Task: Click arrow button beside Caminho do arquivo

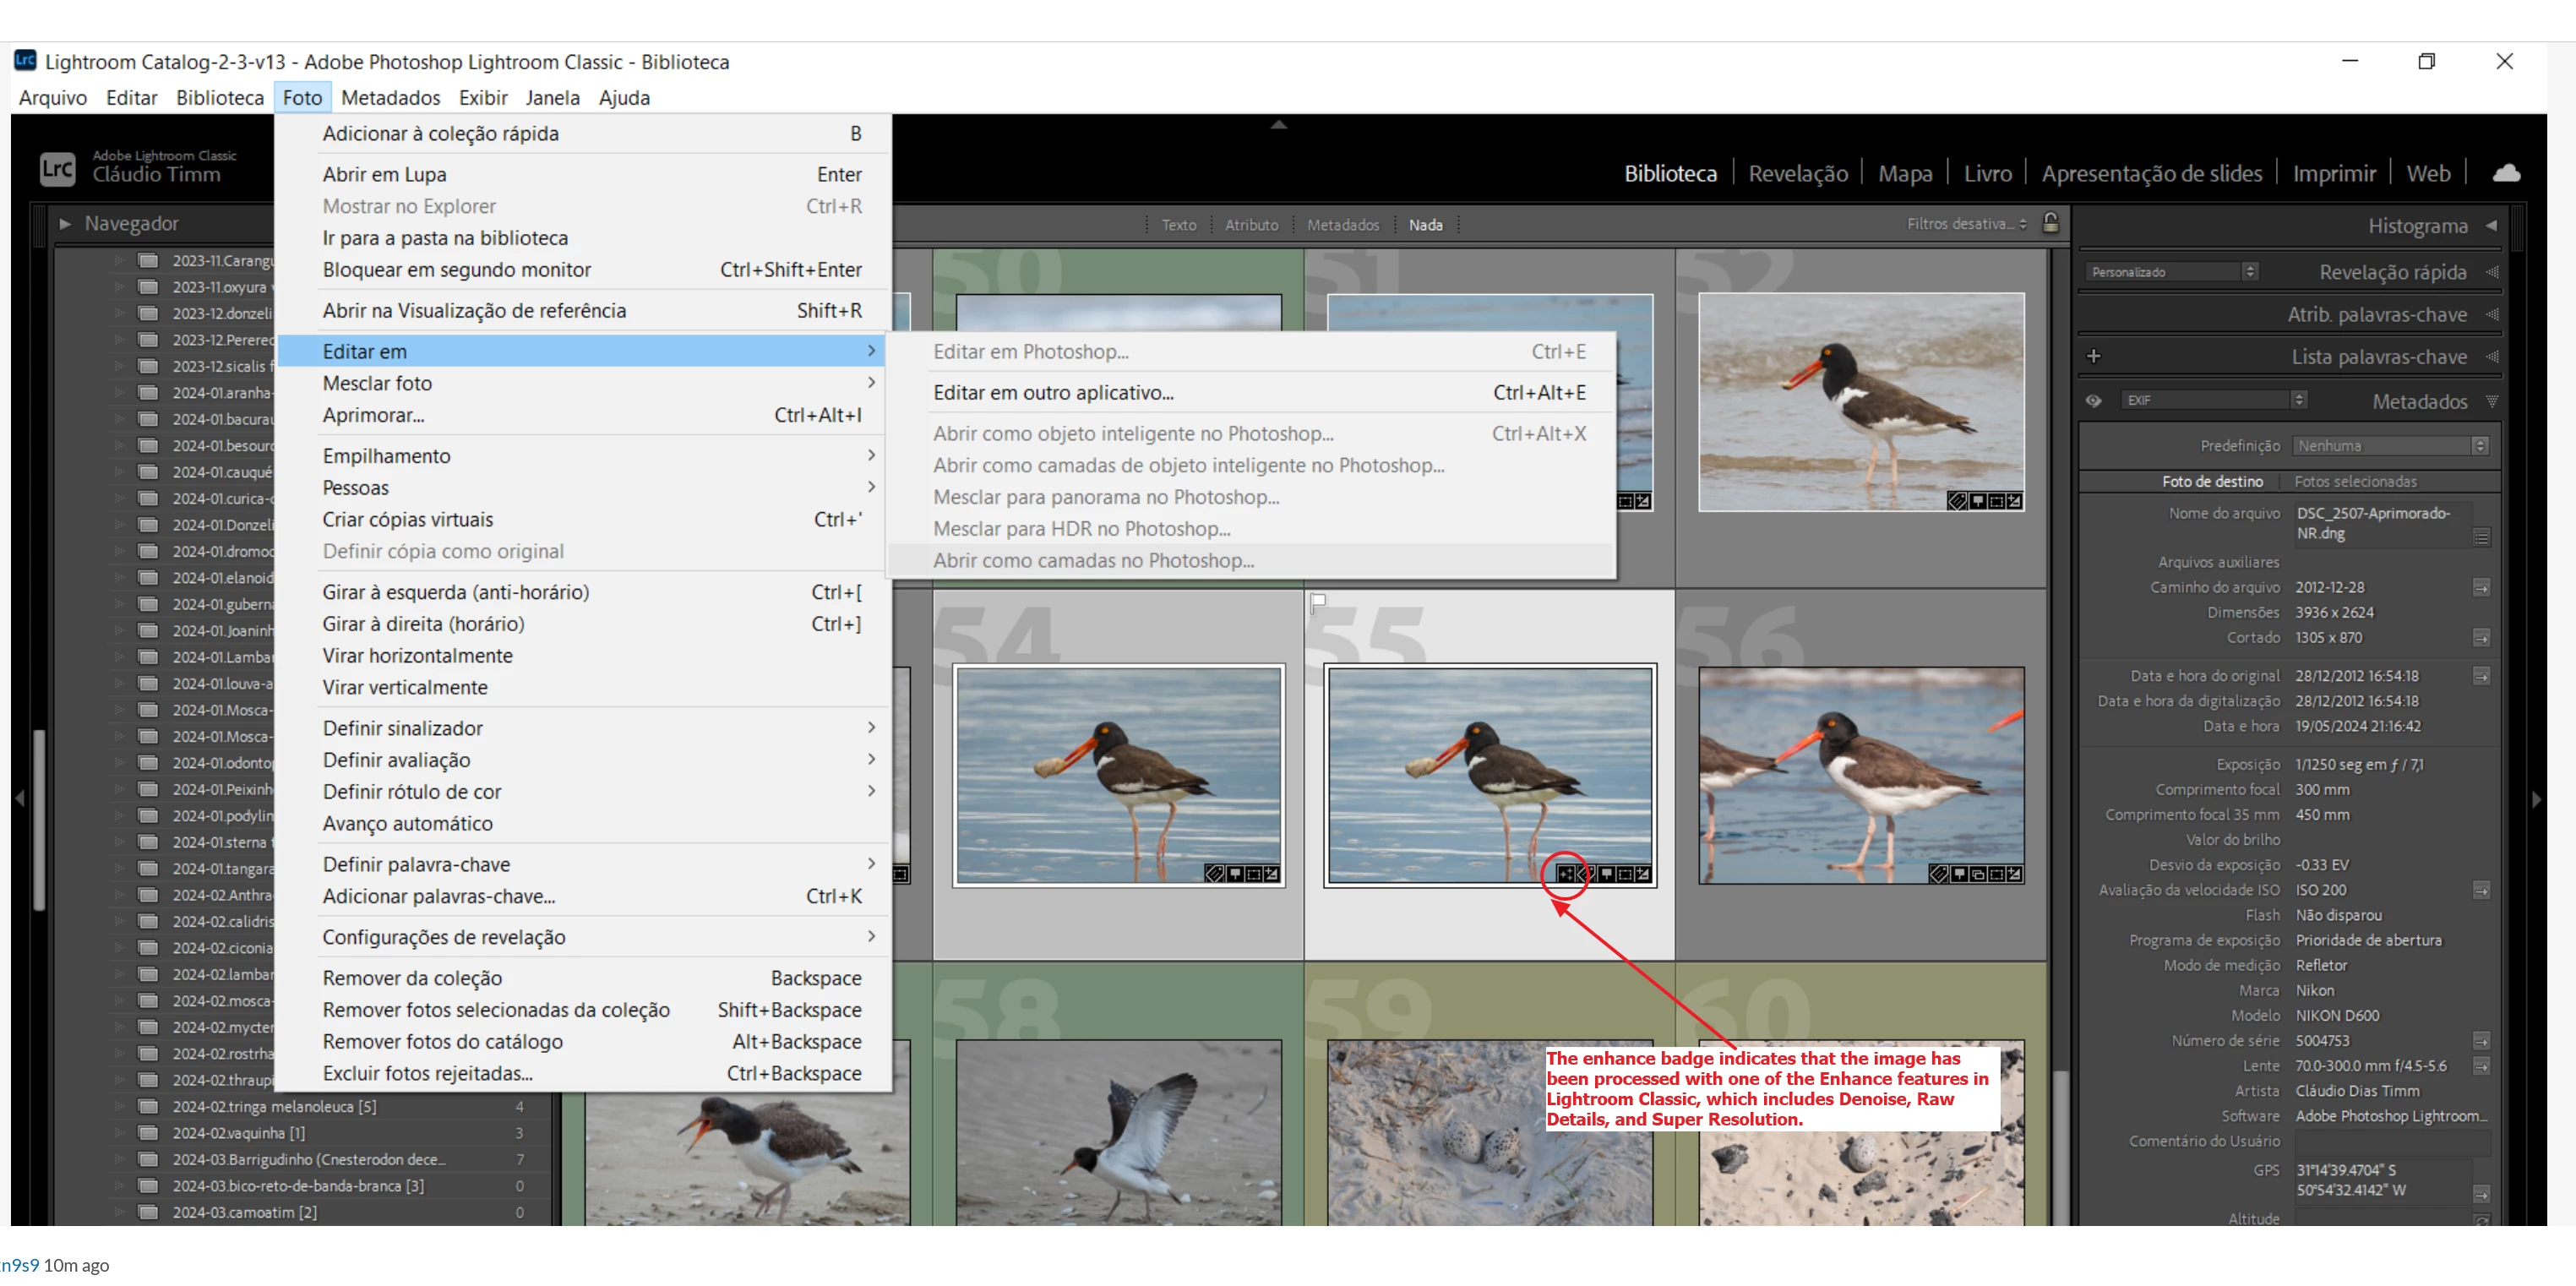Action: (2481, 588)
